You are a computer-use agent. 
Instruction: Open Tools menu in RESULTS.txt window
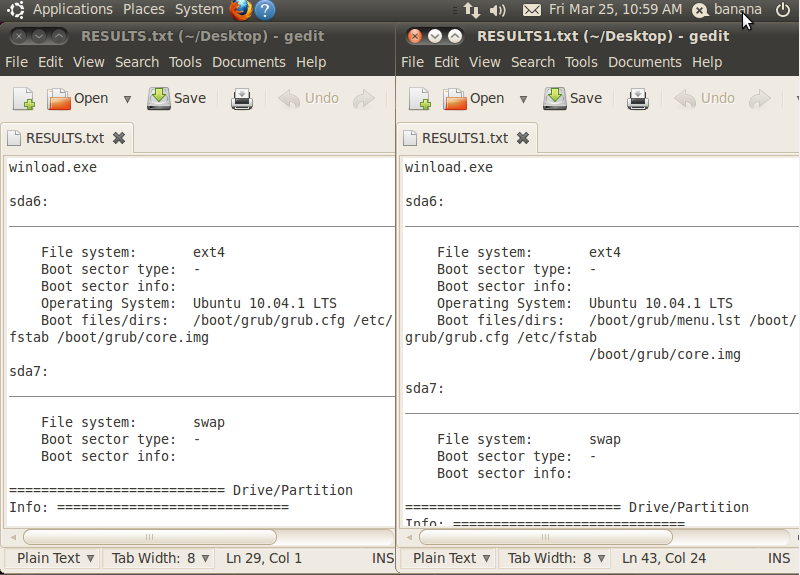click(185, 62)
